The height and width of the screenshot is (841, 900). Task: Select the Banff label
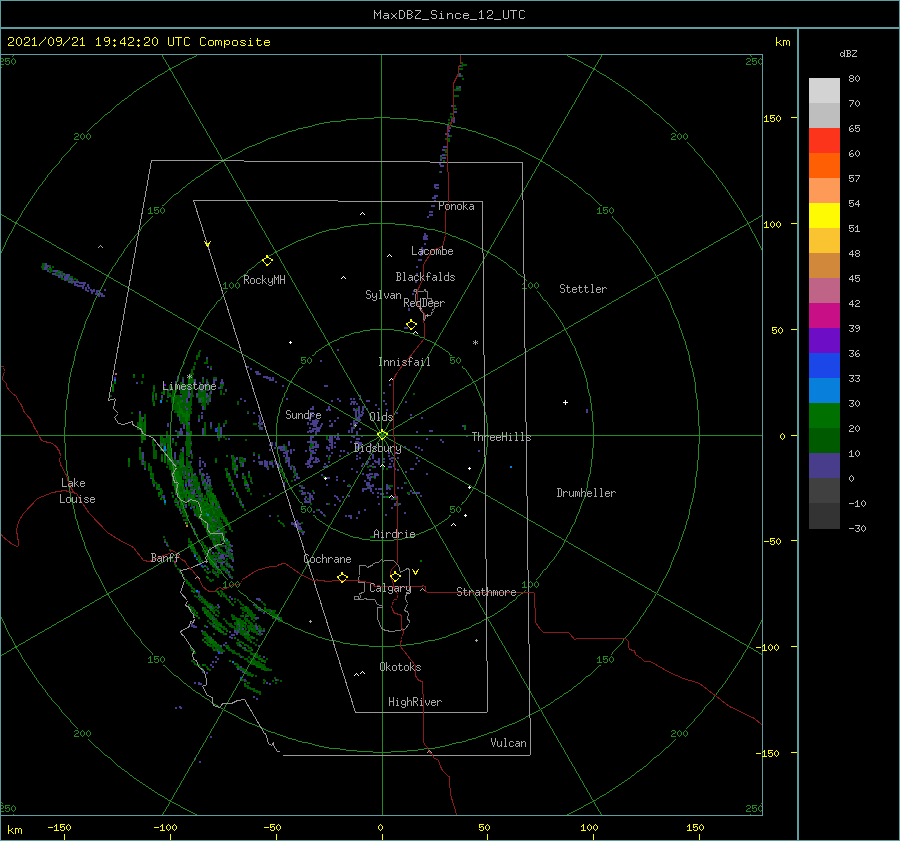coord(165,557)
